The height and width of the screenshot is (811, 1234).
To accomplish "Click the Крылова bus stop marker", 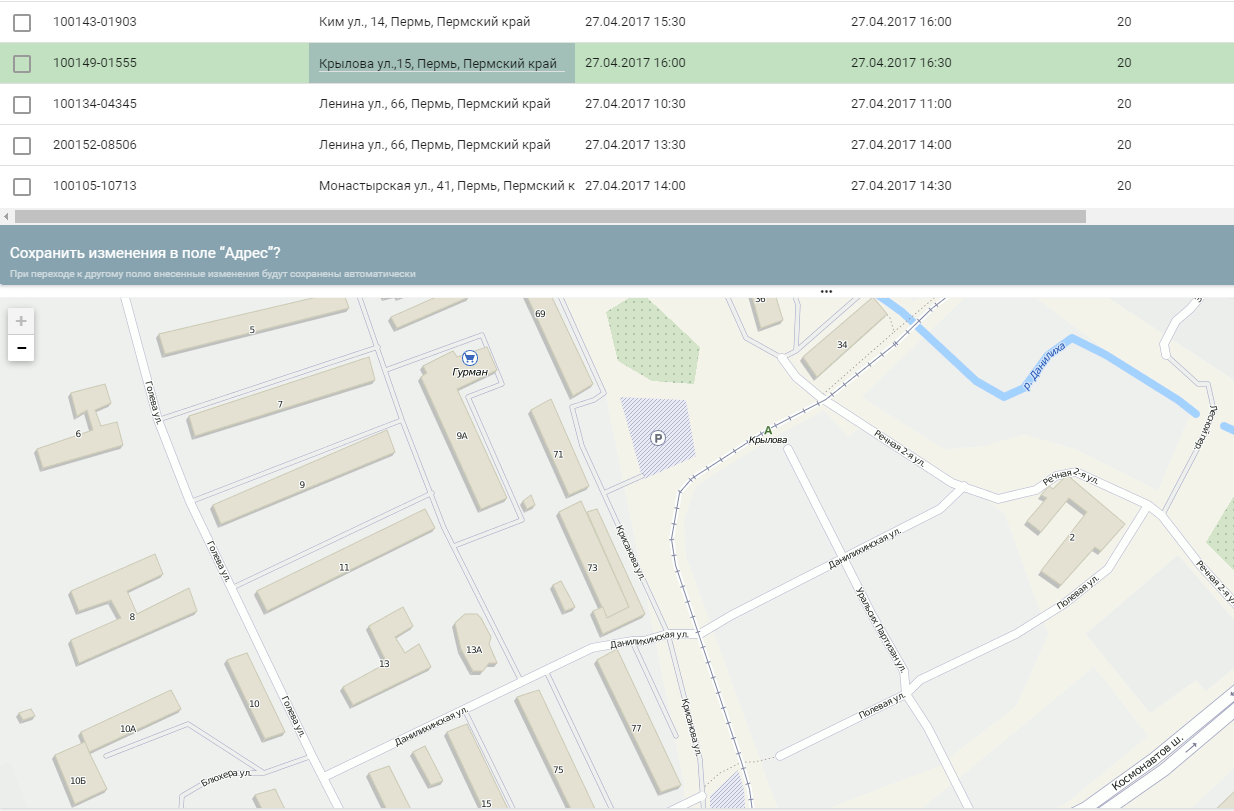I will pyautogui.click(x=768, y=430).
